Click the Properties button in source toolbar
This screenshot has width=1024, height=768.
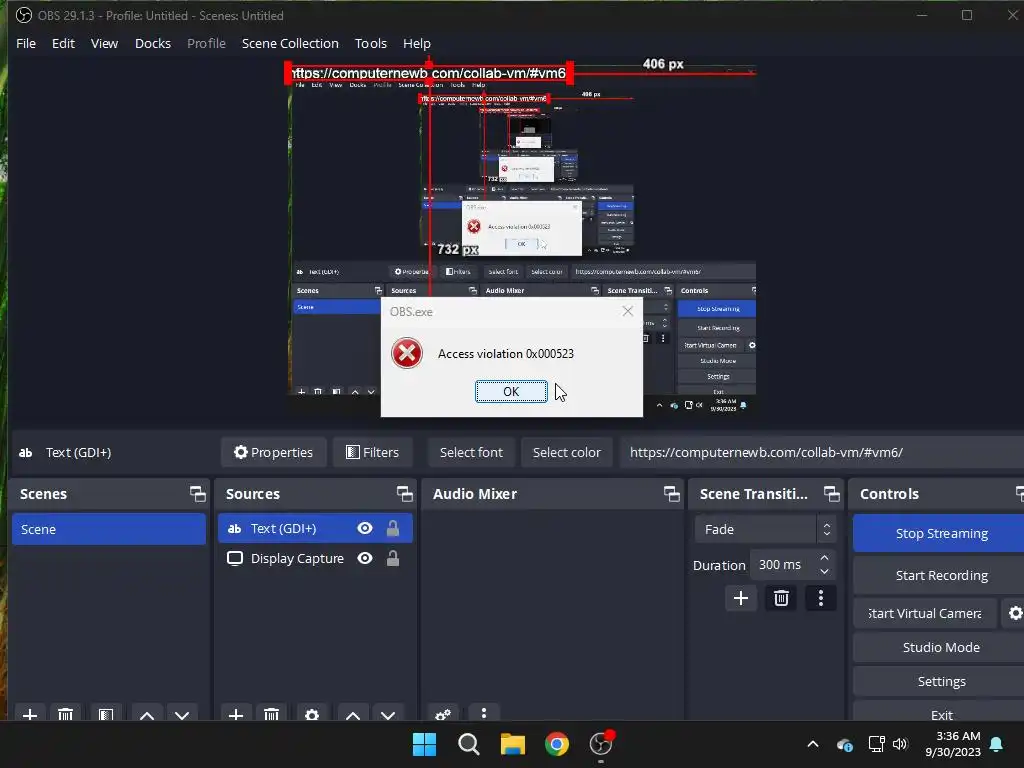[x=274, y=452]
